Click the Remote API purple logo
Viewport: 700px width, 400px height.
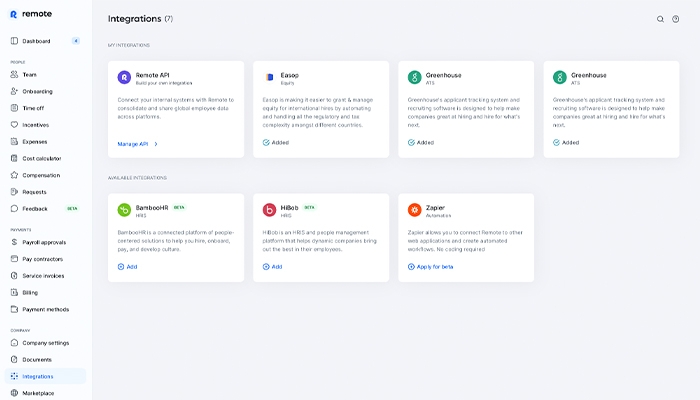[x=124, y=77]
